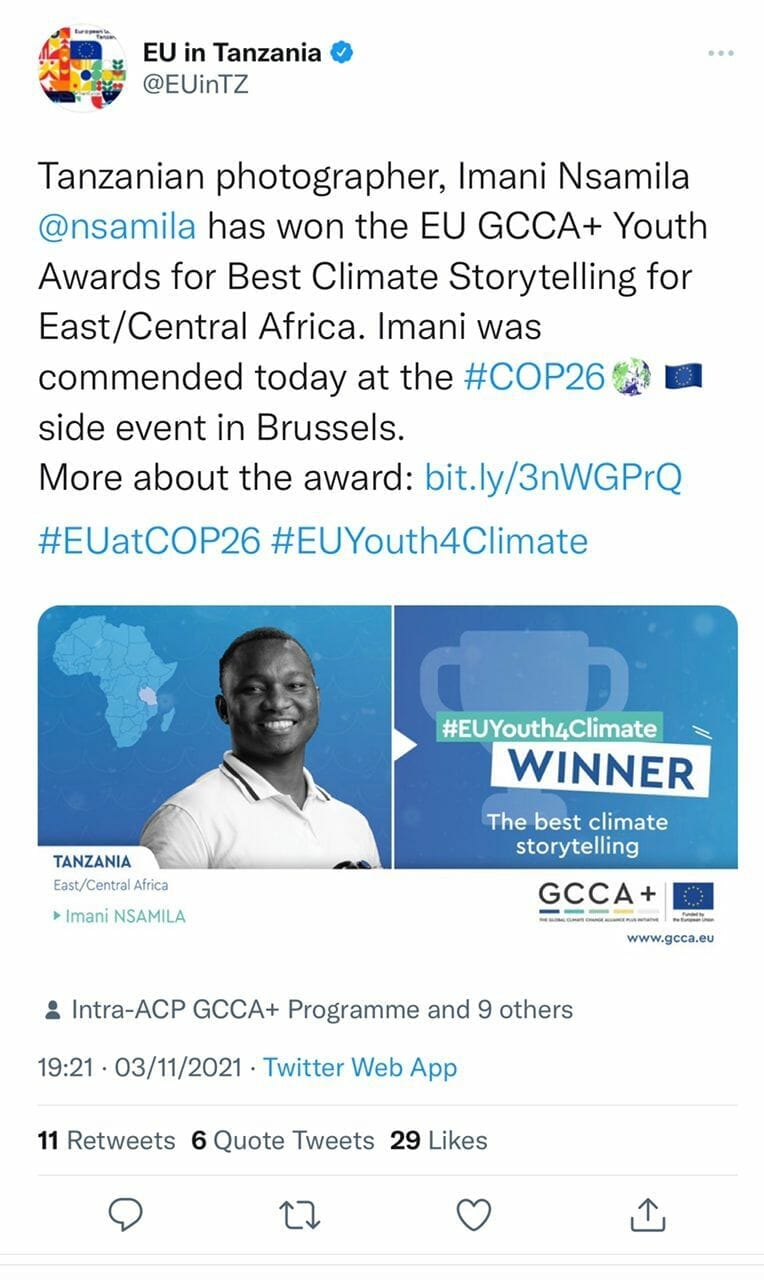Screen dimensions: 764x1280
Task: Click the retweet icon
Action: click(300, 1214)
